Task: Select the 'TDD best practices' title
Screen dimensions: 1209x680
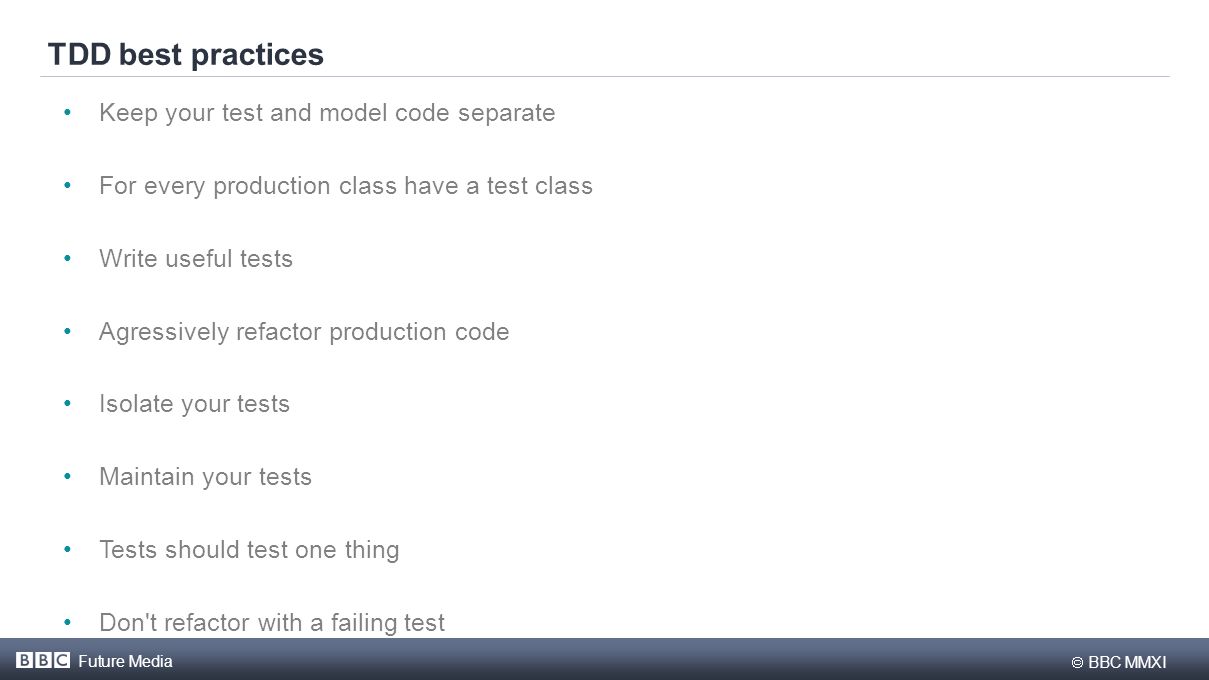Action: coord(186,54)
